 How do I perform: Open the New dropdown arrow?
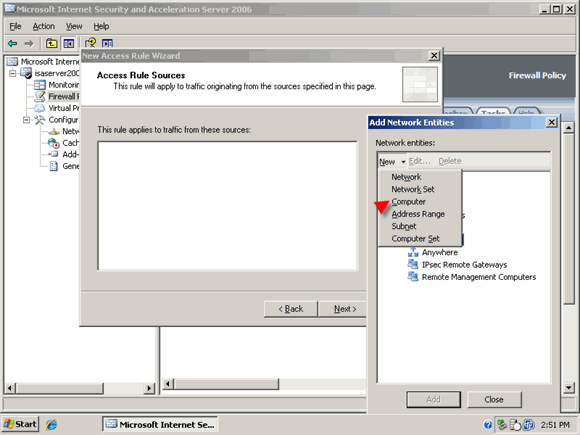(x=403, y=162)
